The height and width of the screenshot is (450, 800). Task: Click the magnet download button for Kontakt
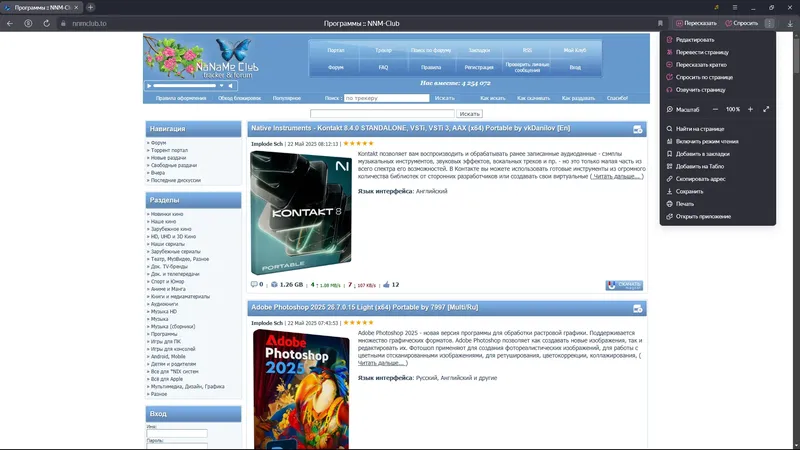point(624,285)
